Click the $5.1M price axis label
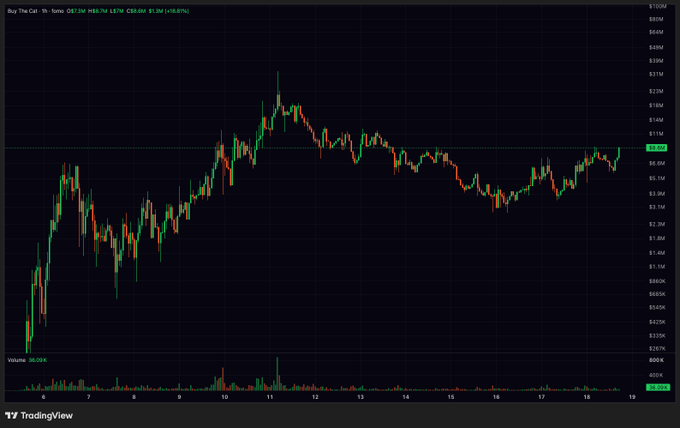The image size is (680, 428). (x=657, y=178)
